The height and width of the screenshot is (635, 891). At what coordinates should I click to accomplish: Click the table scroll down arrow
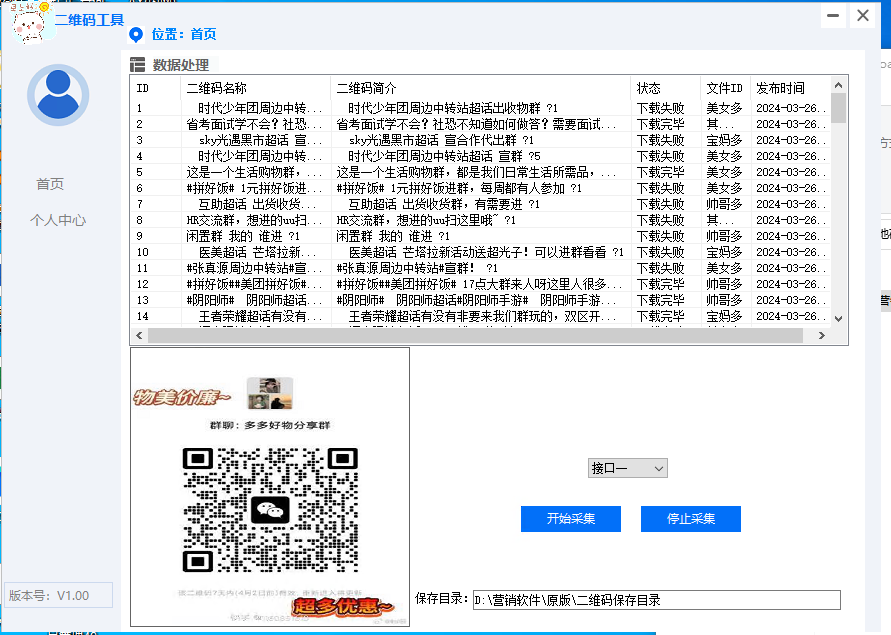pos(838,318)
